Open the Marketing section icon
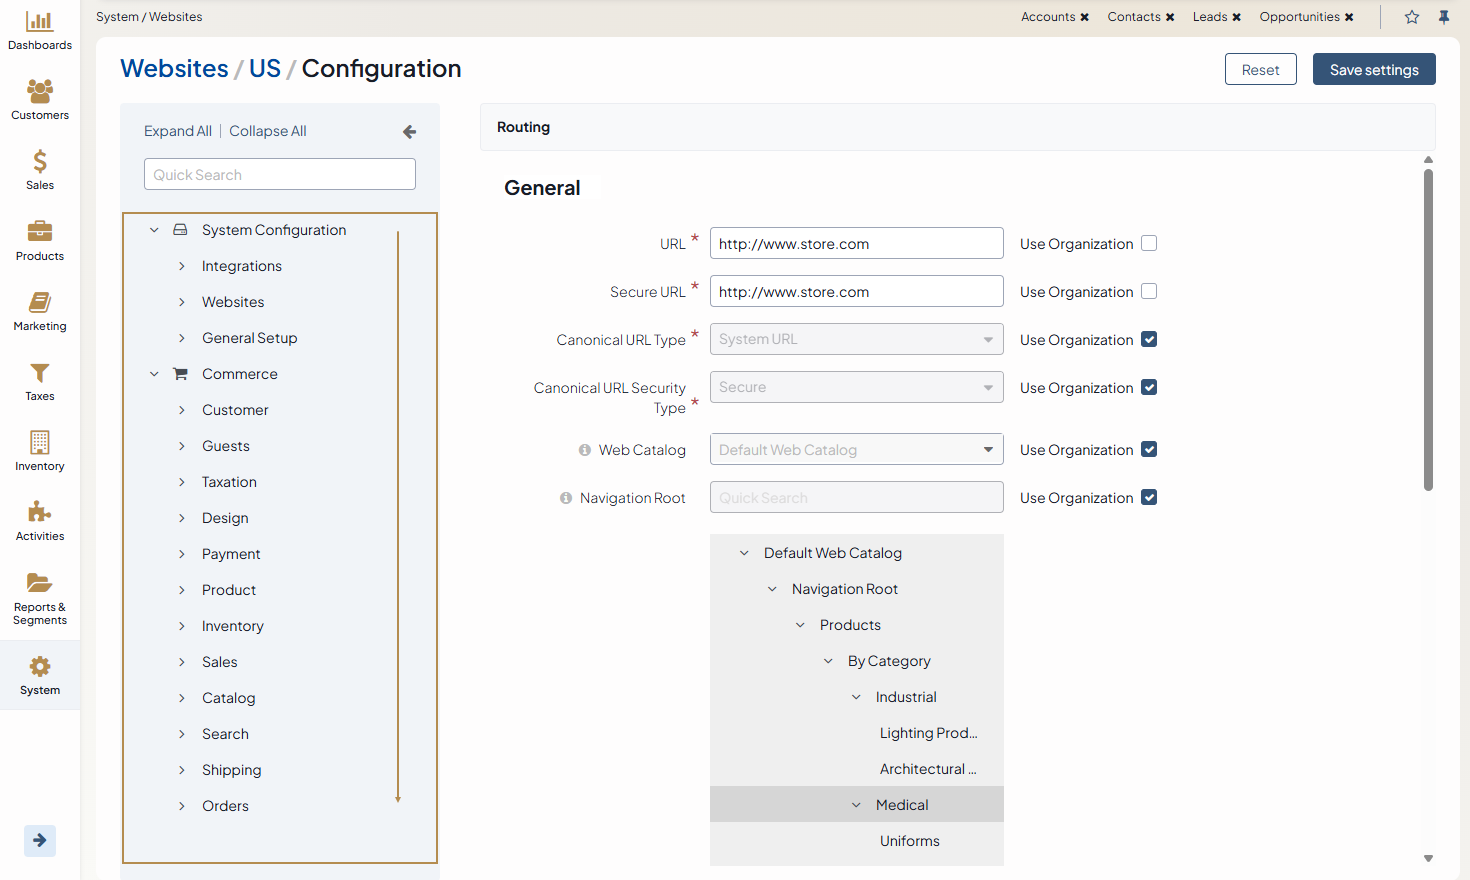 coord(40,303)
